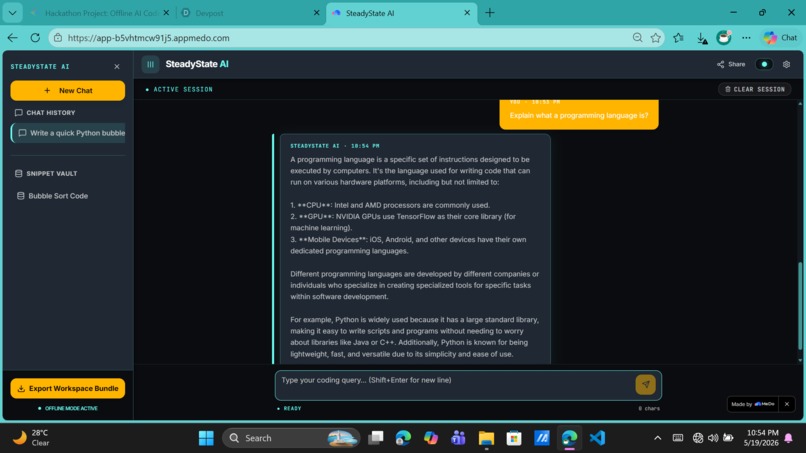Viewport: 806px width, 453px height.
Task: Open Copilot Chat in the browser
Action: (x=780, y=38)
